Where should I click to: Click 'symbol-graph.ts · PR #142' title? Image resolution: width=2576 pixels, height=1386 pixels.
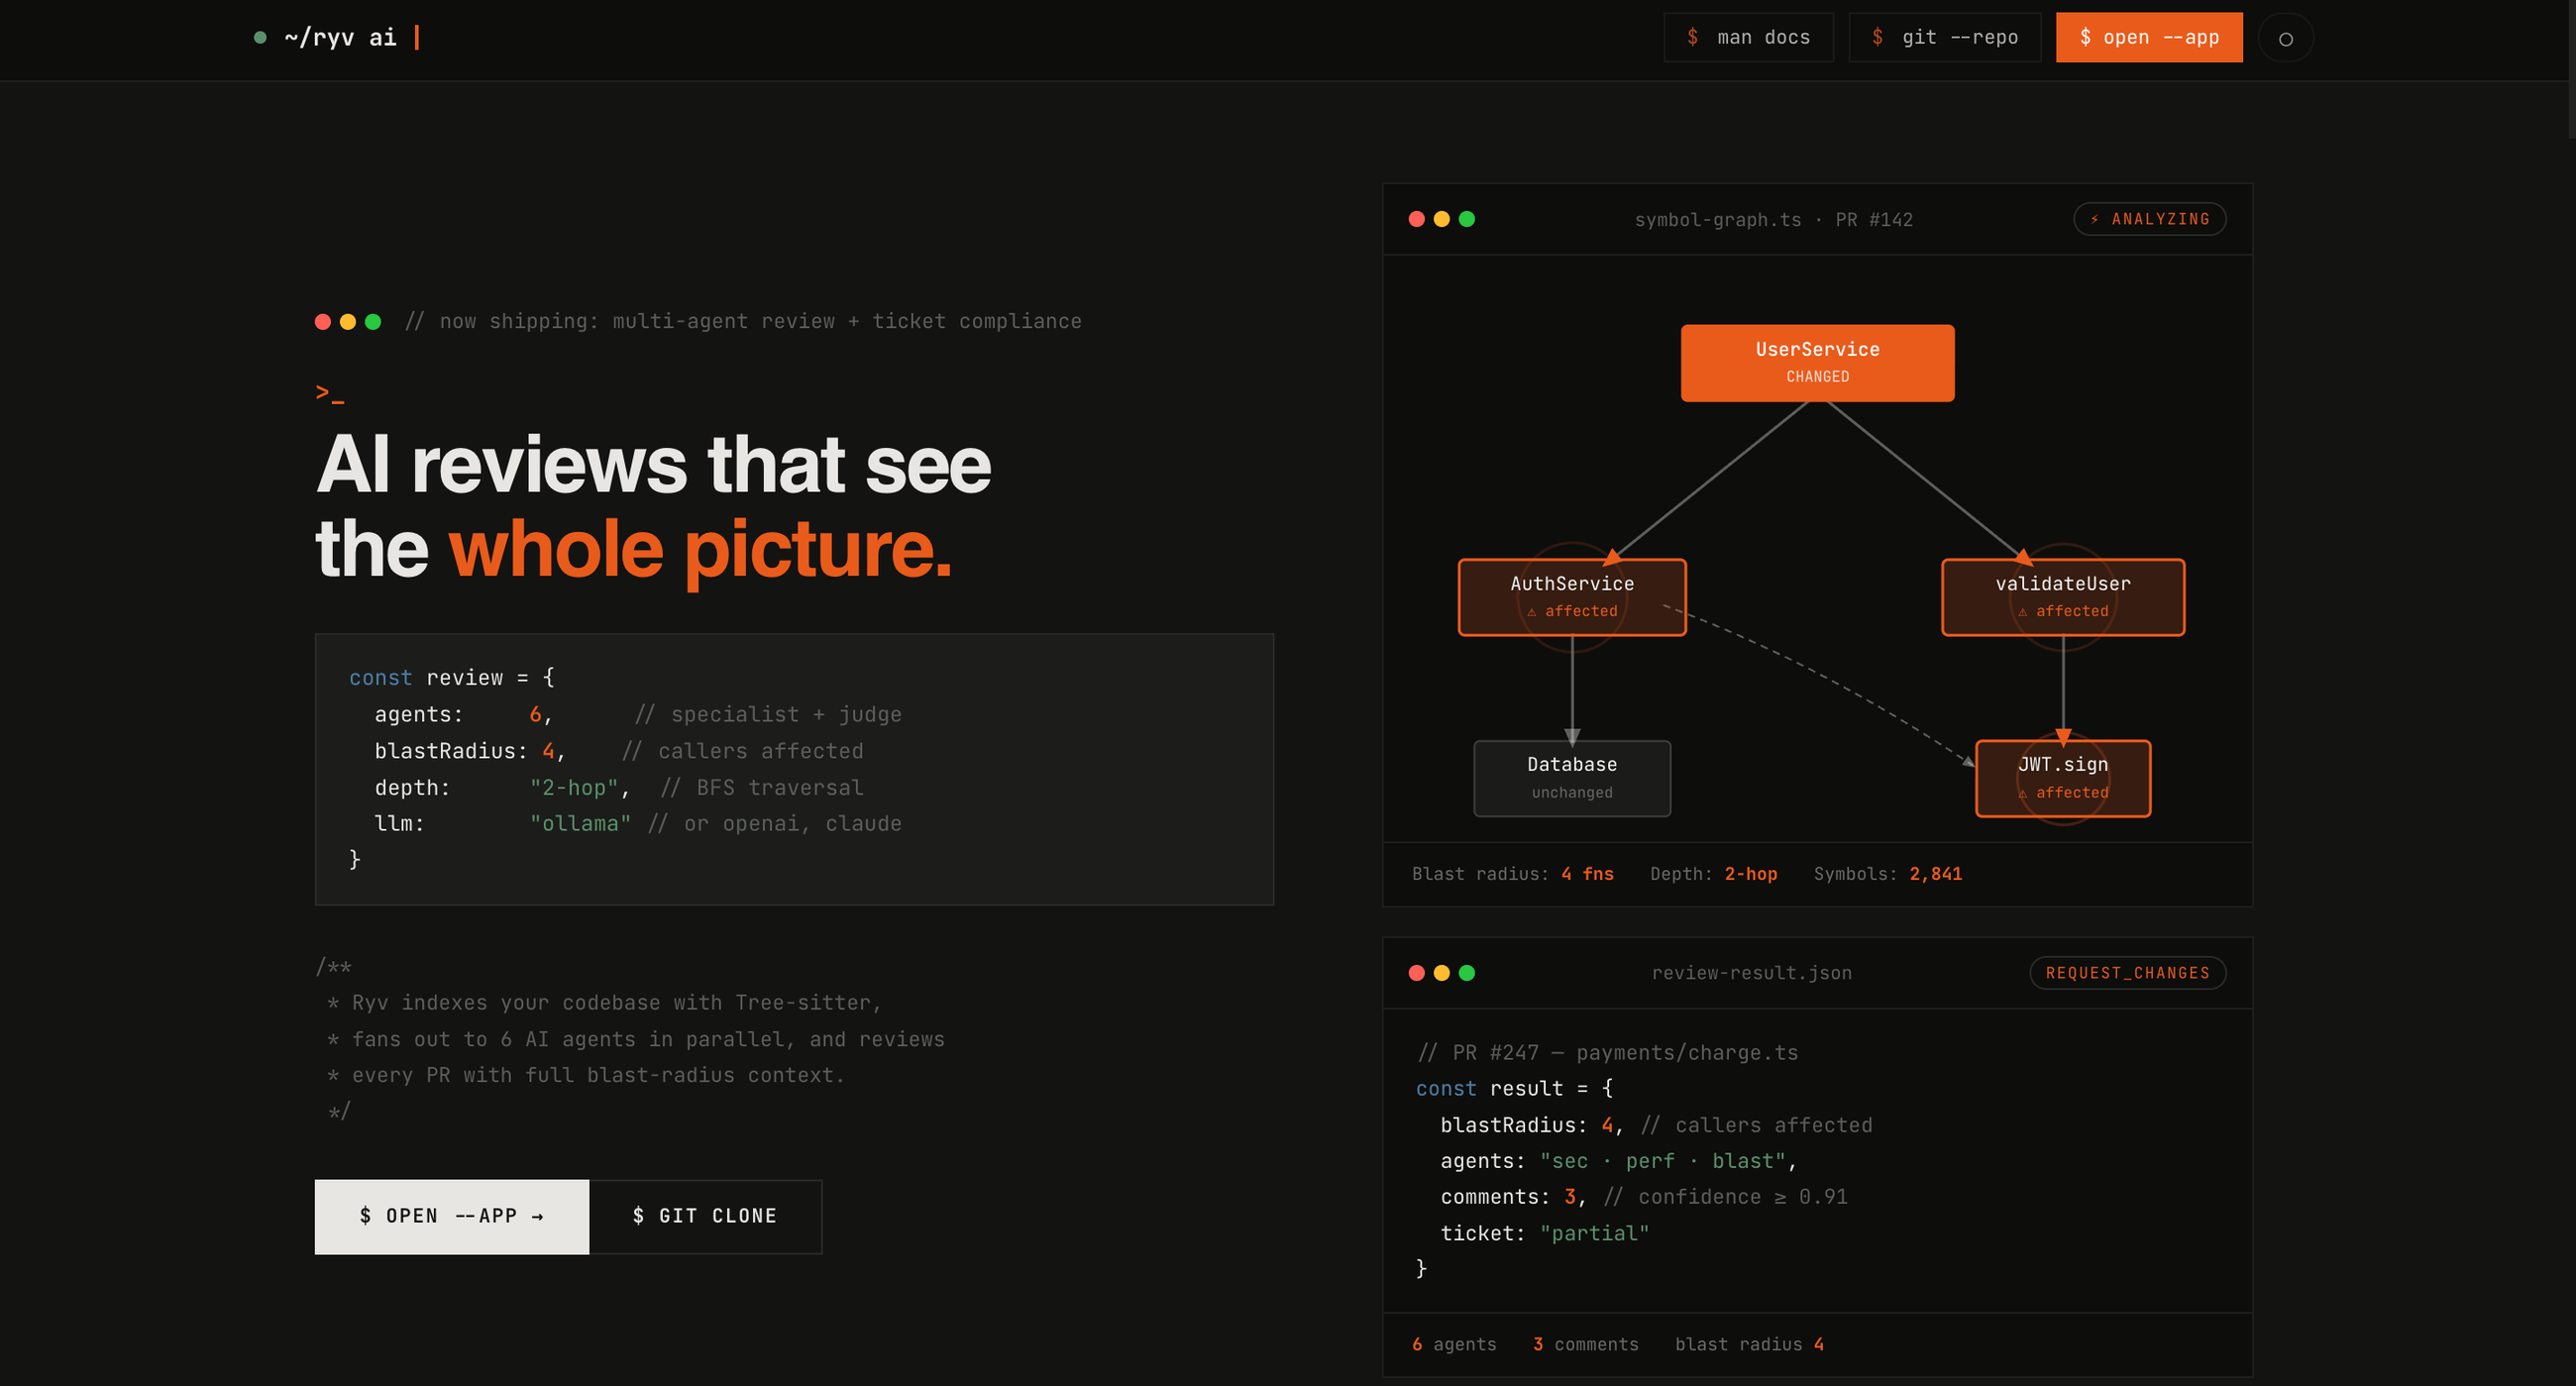pyautogui.click(x=1773, y=220)
